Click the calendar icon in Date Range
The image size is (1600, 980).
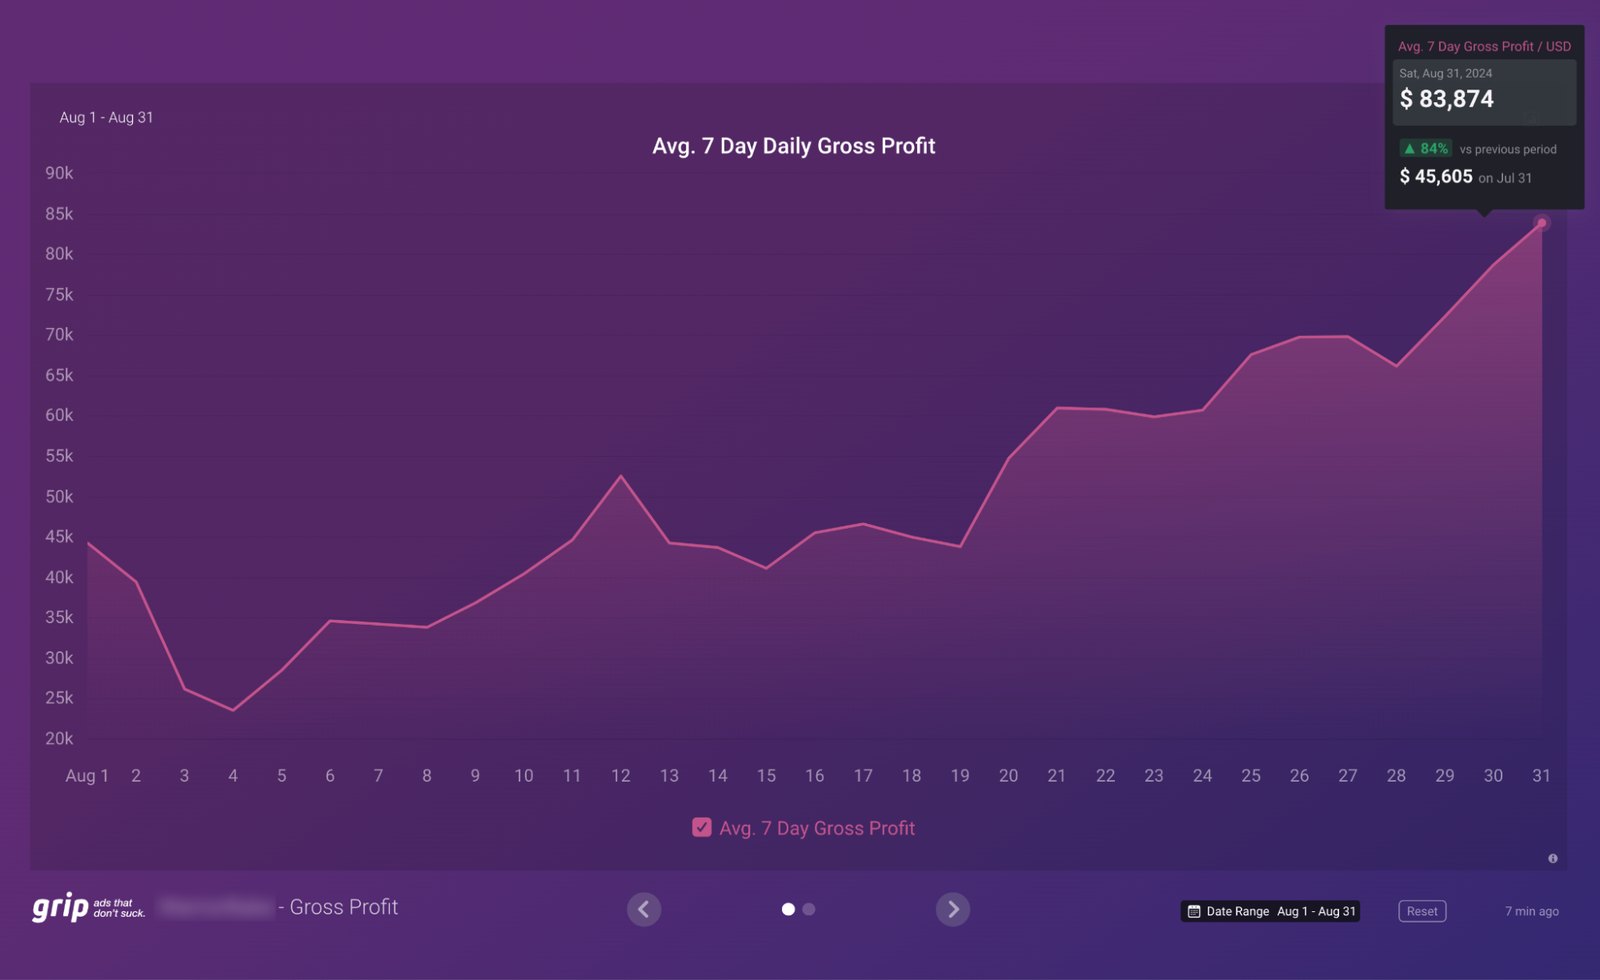click(1193, 911)
